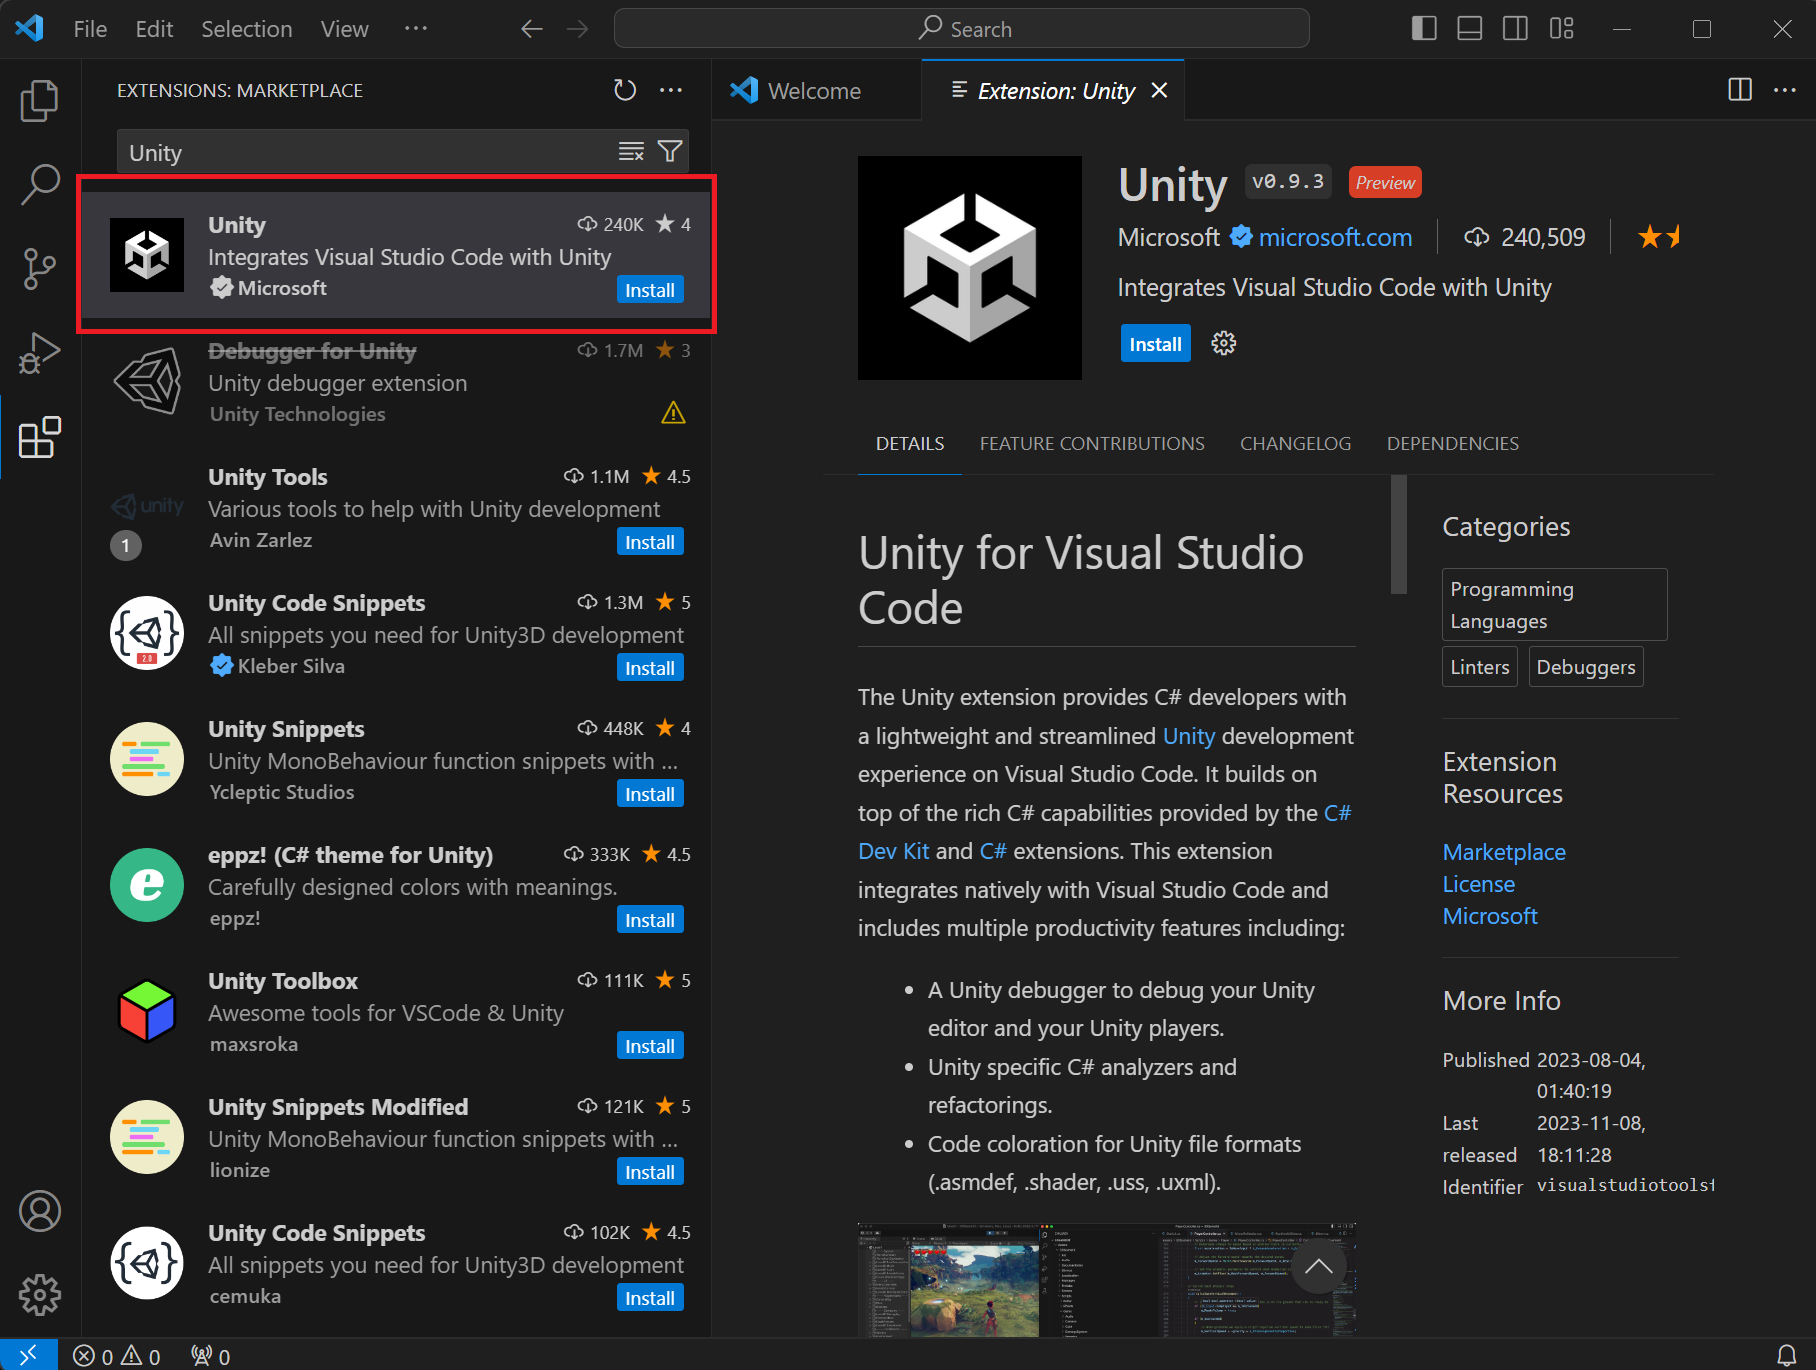Image resolution: width=1816 pixels, height=1370 pixels.
Task: Toggle the Primary Side Bar
Action: pyautogui.click(x=1423, y=28)
